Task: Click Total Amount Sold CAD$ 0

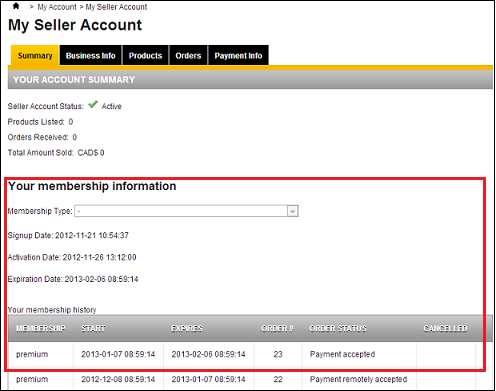Action: [x=56, y=153]
